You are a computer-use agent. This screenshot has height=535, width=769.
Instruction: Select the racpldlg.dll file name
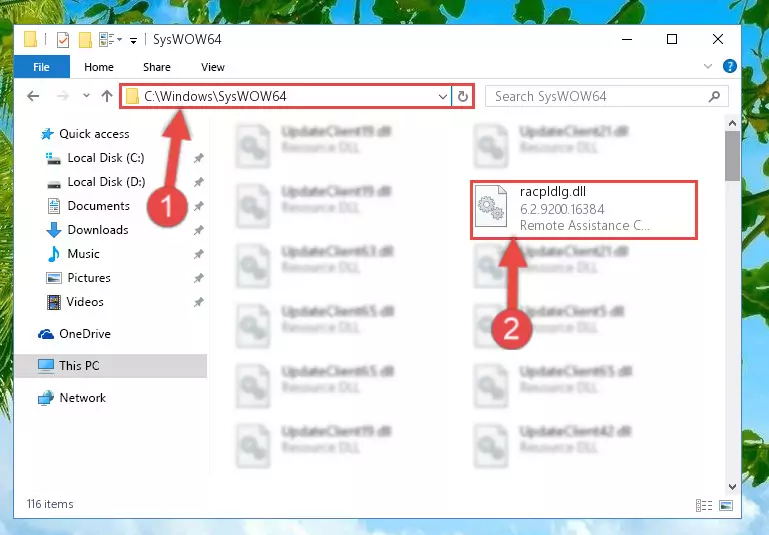click(553, 192)
